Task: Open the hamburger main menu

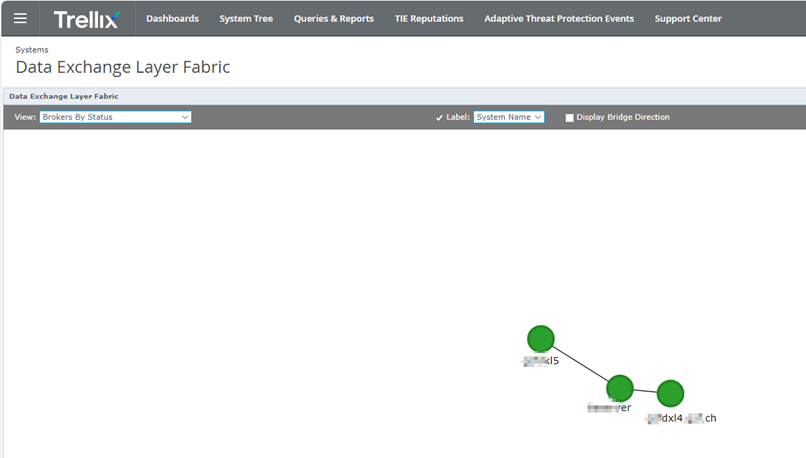Action: [20, 19]
